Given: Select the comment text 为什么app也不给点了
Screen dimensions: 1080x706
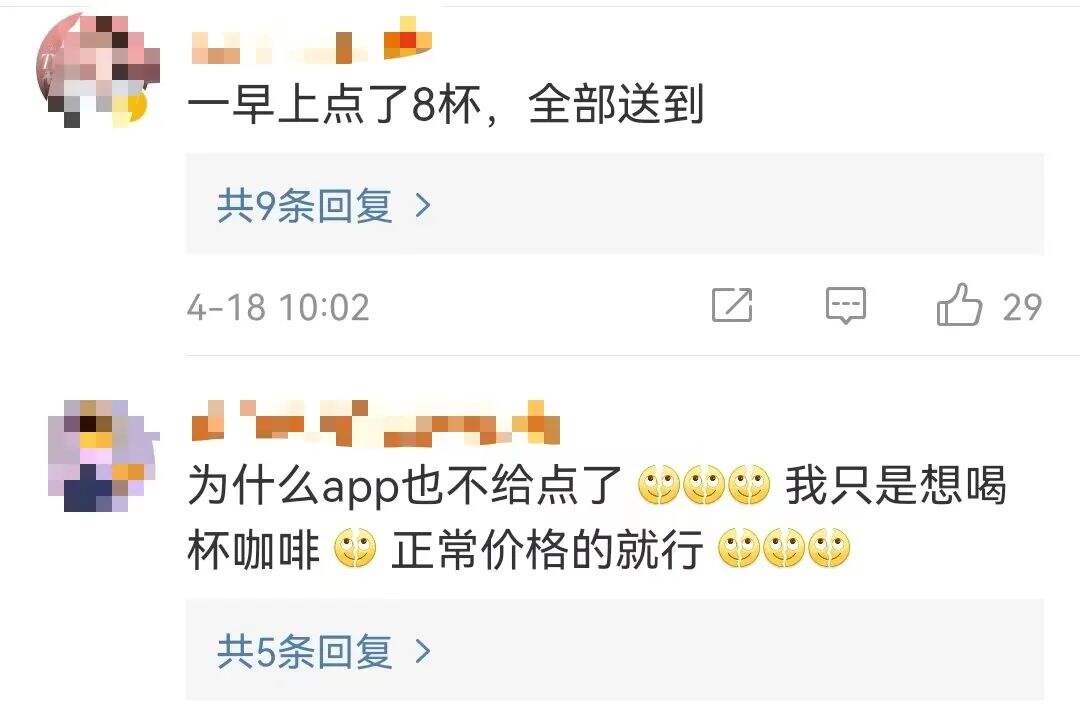Looking at the screenshot, I should click(x=405, y=486).
